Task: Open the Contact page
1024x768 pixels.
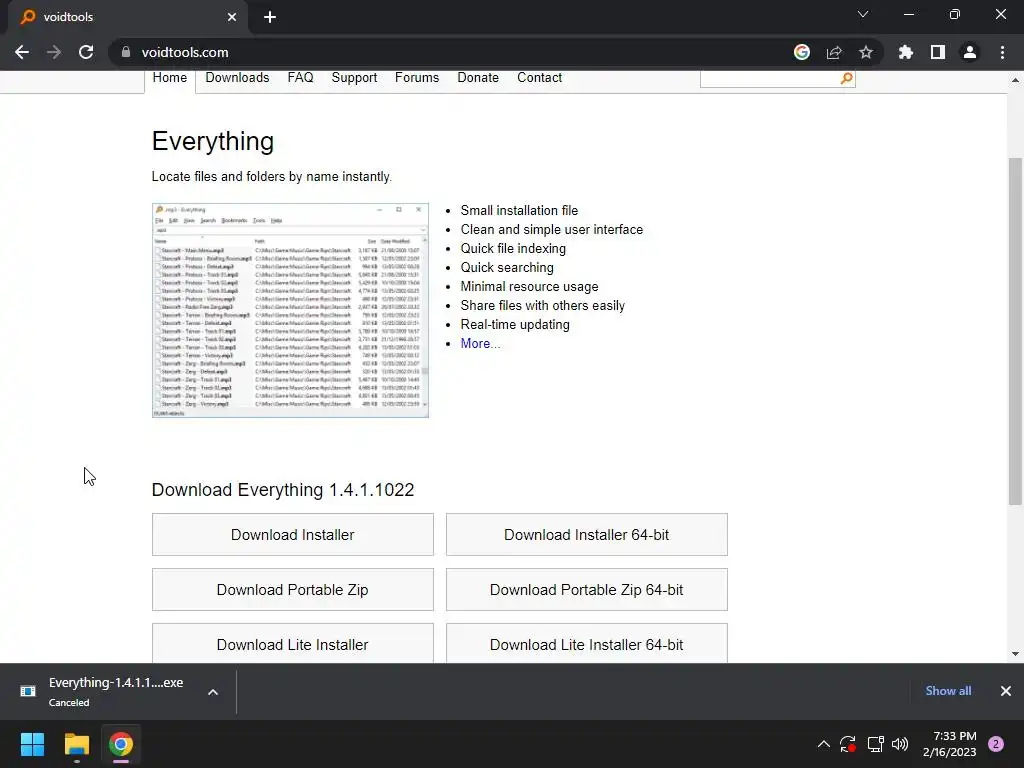Action: pyautogui.click(x=539, y=78)
